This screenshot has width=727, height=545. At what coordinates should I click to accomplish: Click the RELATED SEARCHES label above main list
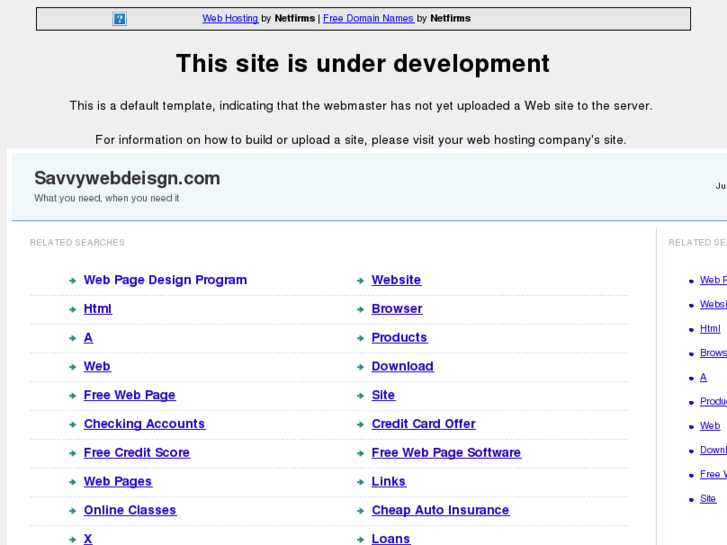point(77,242)
